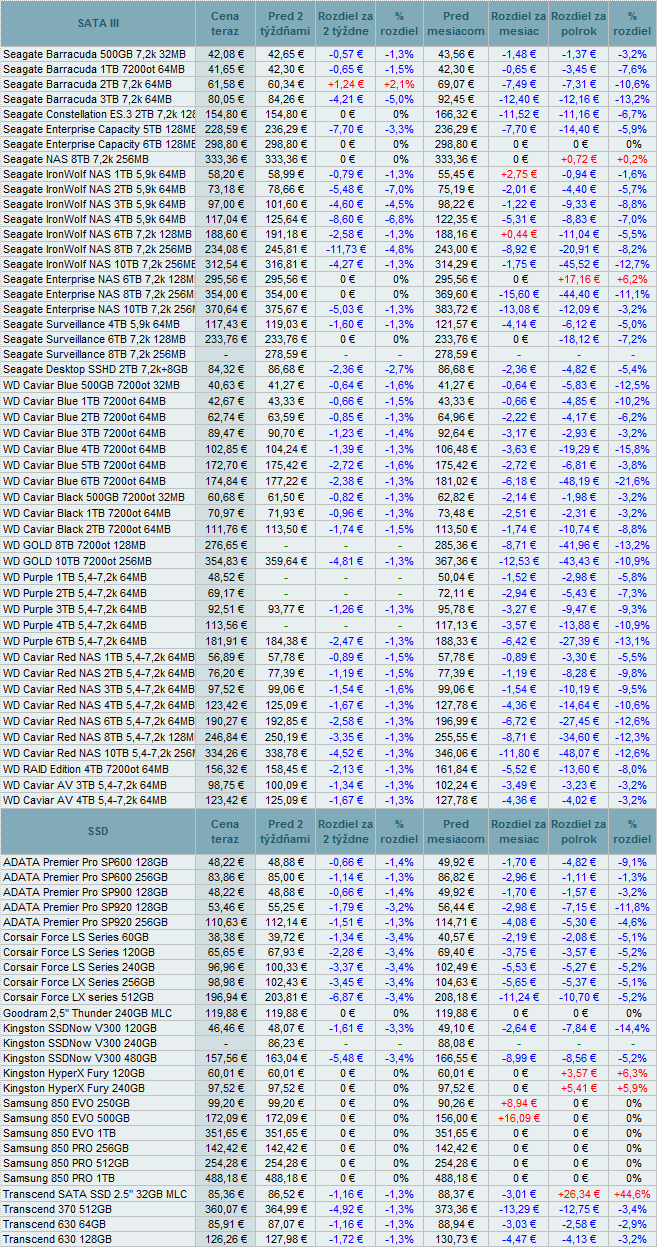Click the +17,16 € Enterprise NAS difference
657x1247 pixels.
(x=578, y=279)
